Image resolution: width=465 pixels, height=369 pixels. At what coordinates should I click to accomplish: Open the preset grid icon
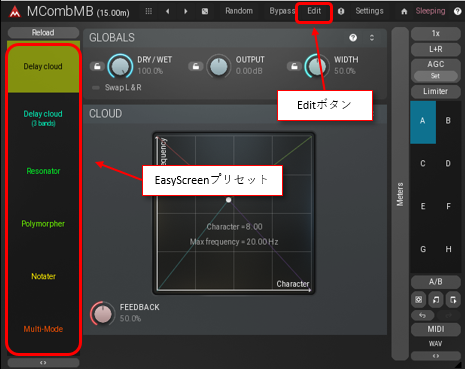[x=149, y=11]
